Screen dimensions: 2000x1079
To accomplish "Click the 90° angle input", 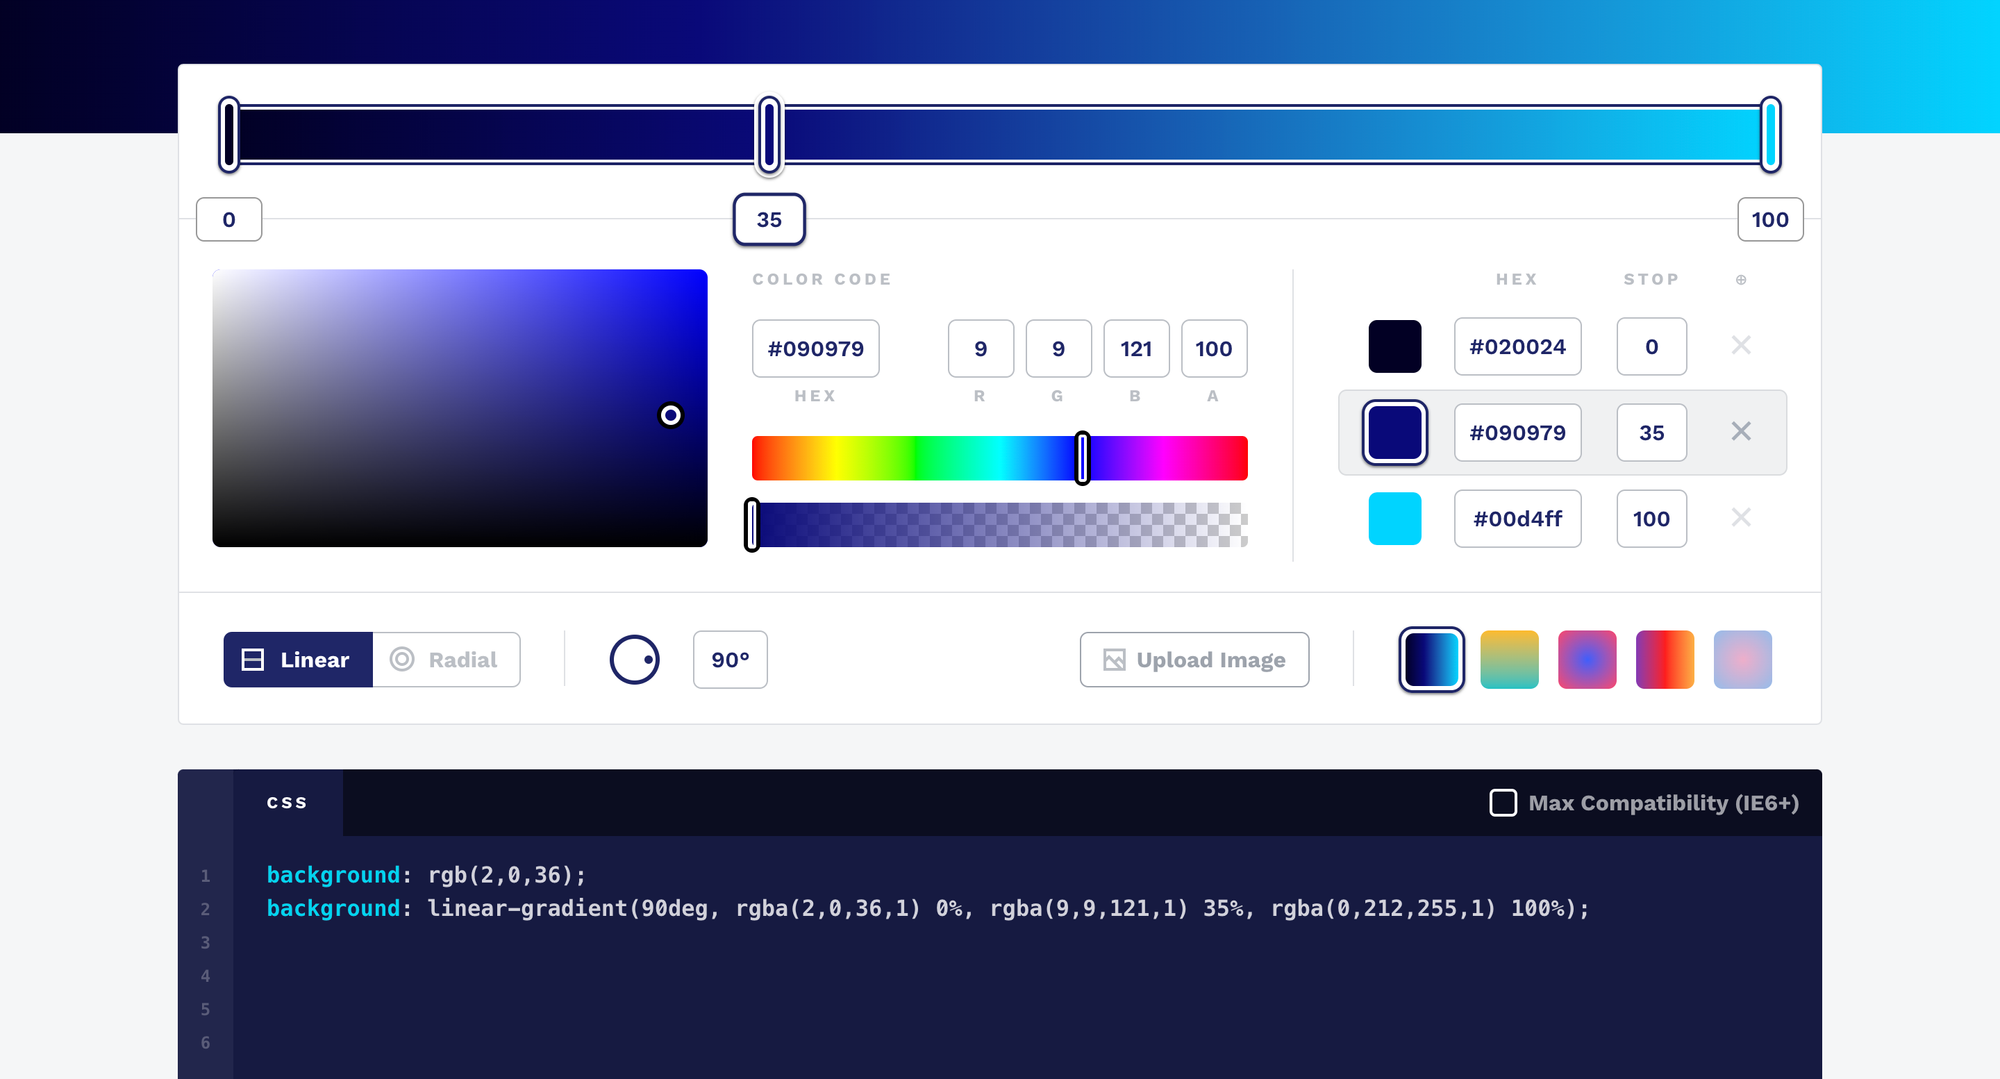I will [730, 660].
